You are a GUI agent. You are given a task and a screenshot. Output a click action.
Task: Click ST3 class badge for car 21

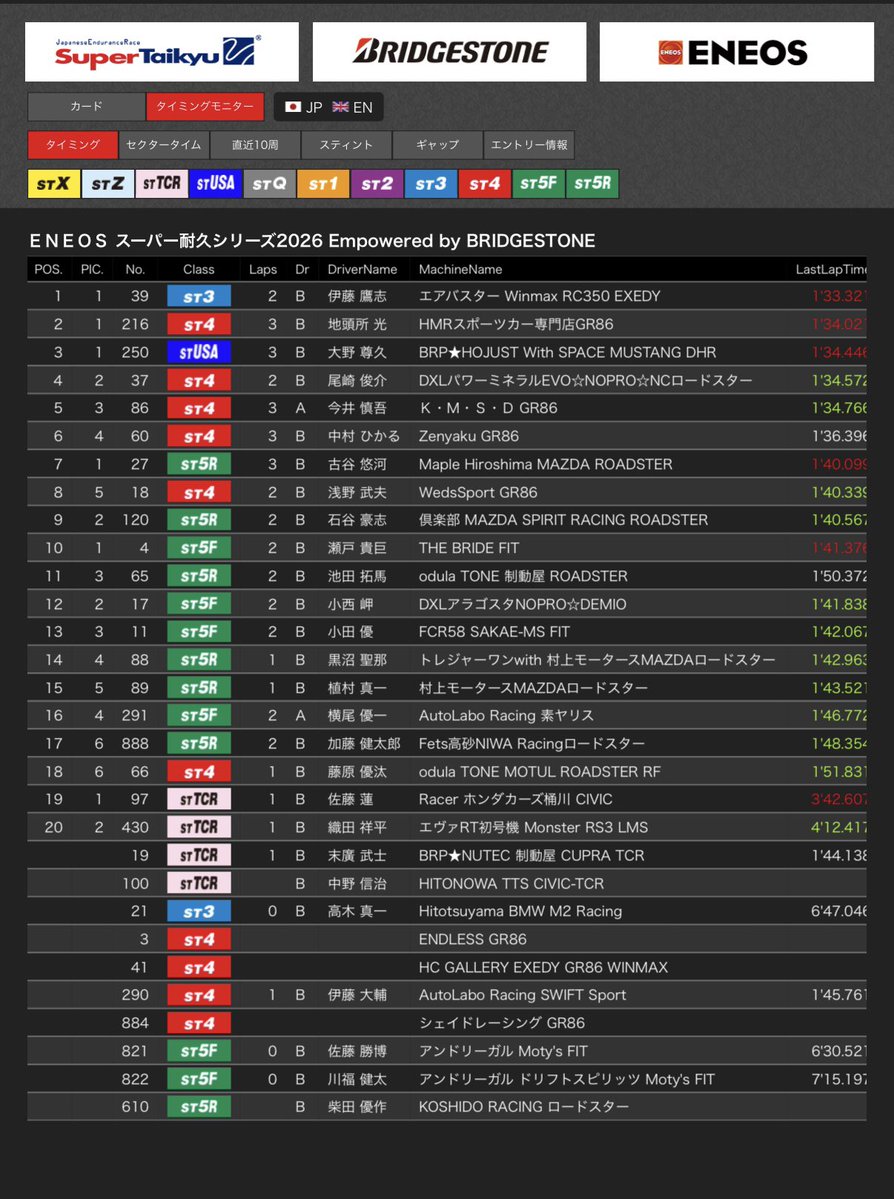199,911
